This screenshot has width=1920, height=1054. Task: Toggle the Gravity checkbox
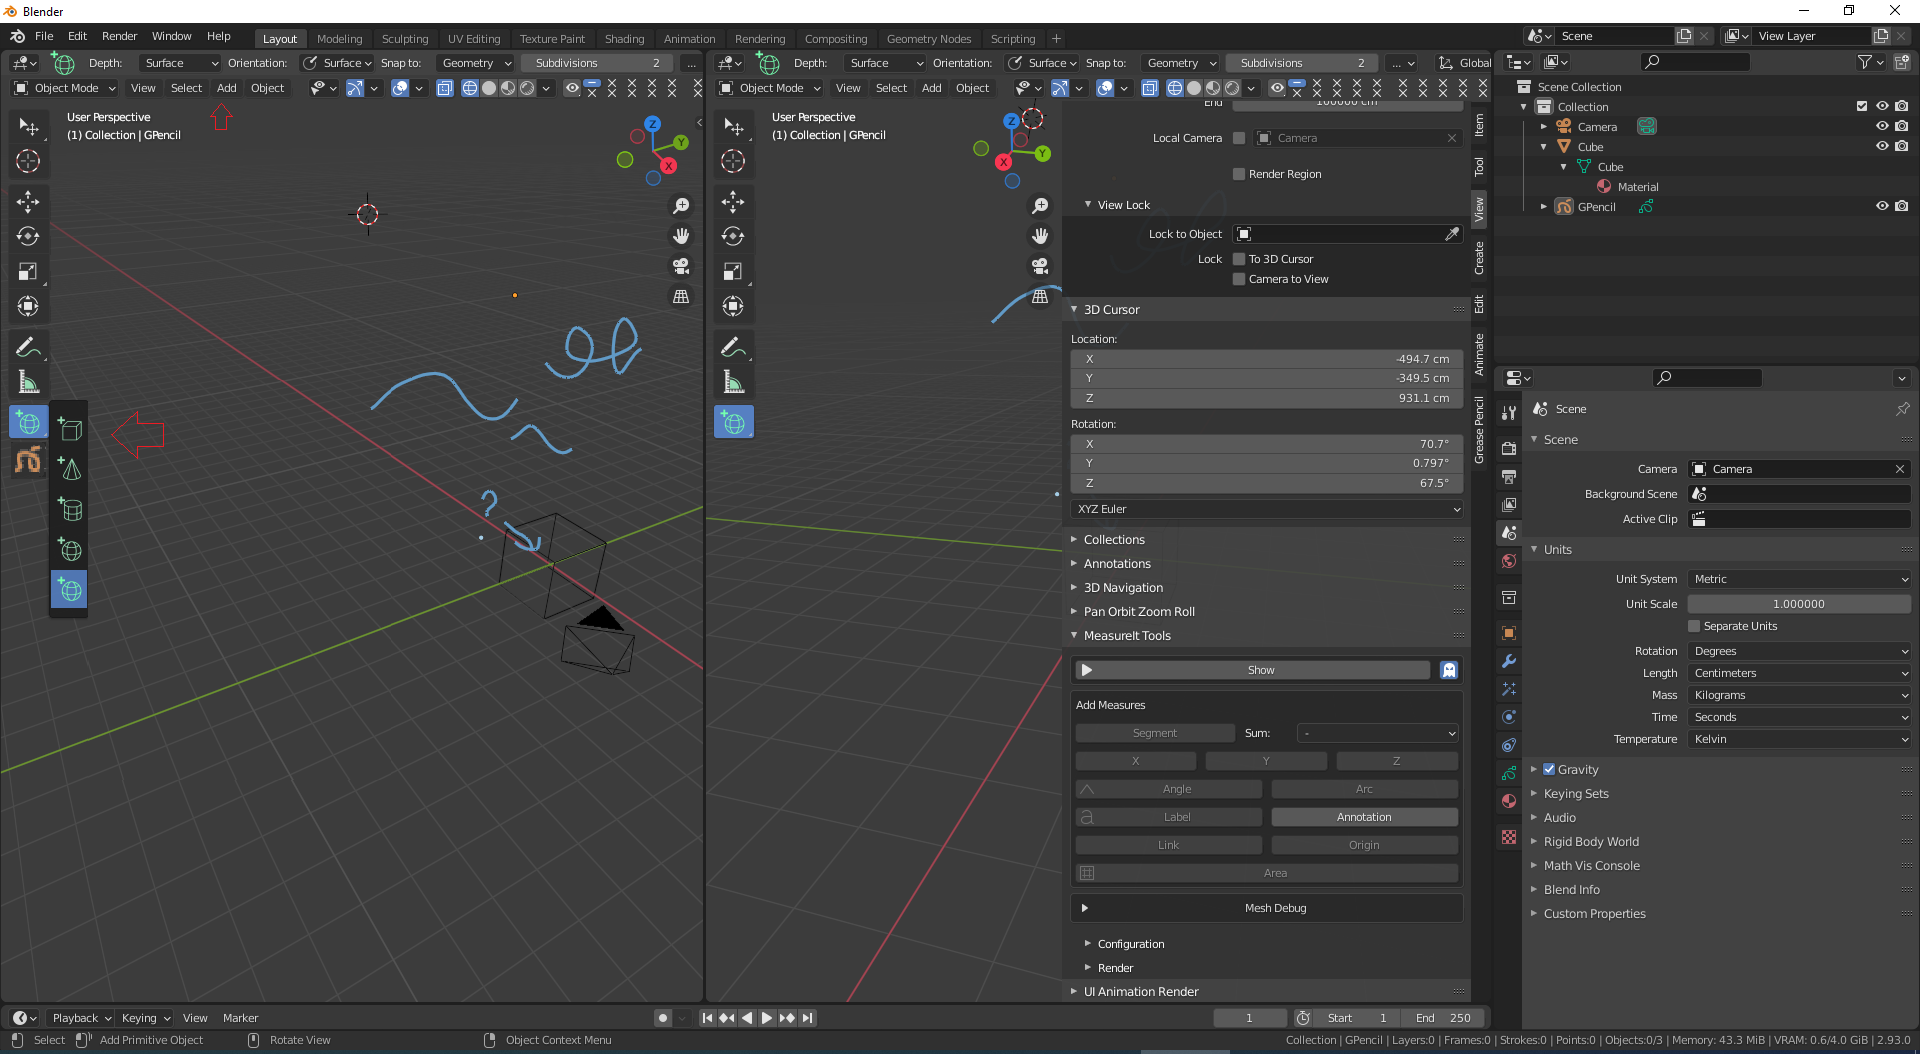pos(1549,769)
